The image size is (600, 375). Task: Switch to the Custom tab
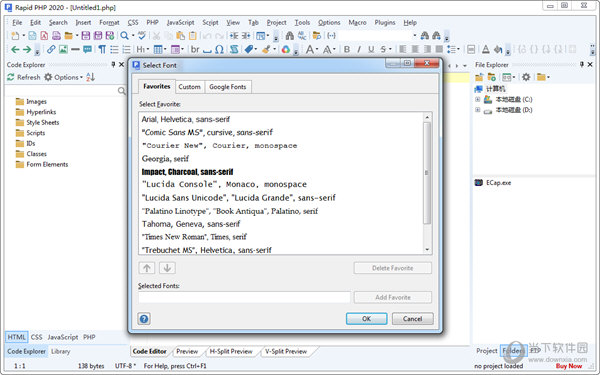coord(189,87)
